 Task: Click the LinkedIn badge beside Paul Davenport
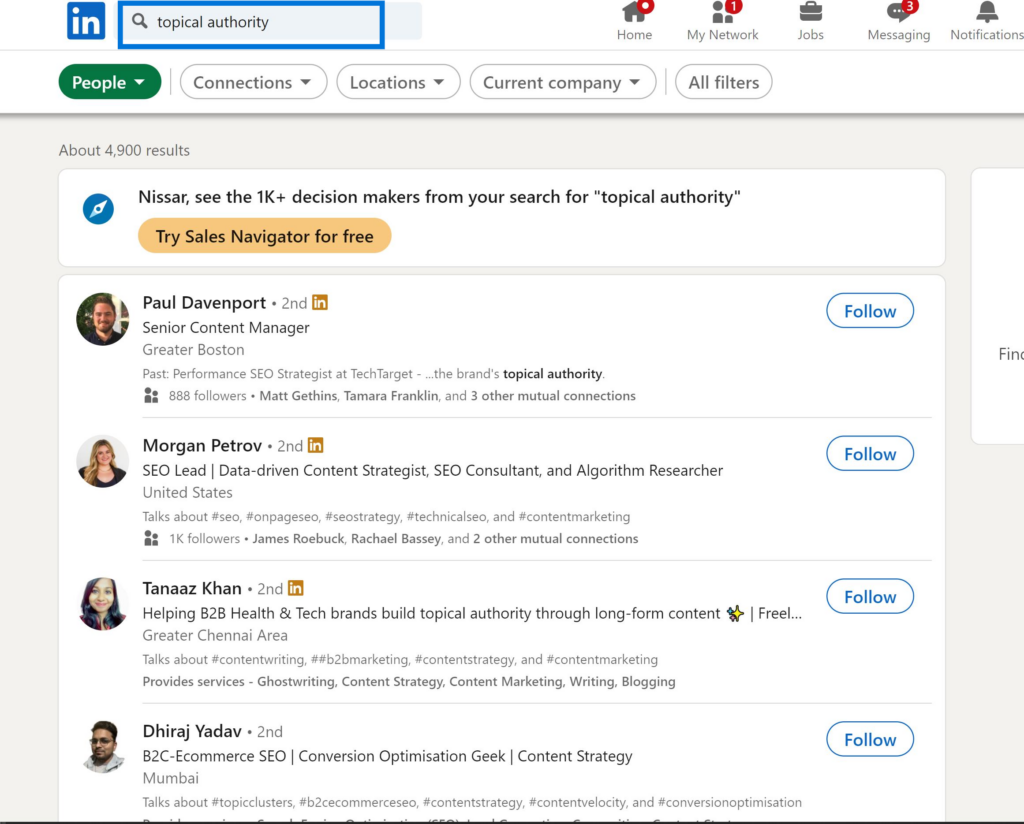click(x=319, y=302)
